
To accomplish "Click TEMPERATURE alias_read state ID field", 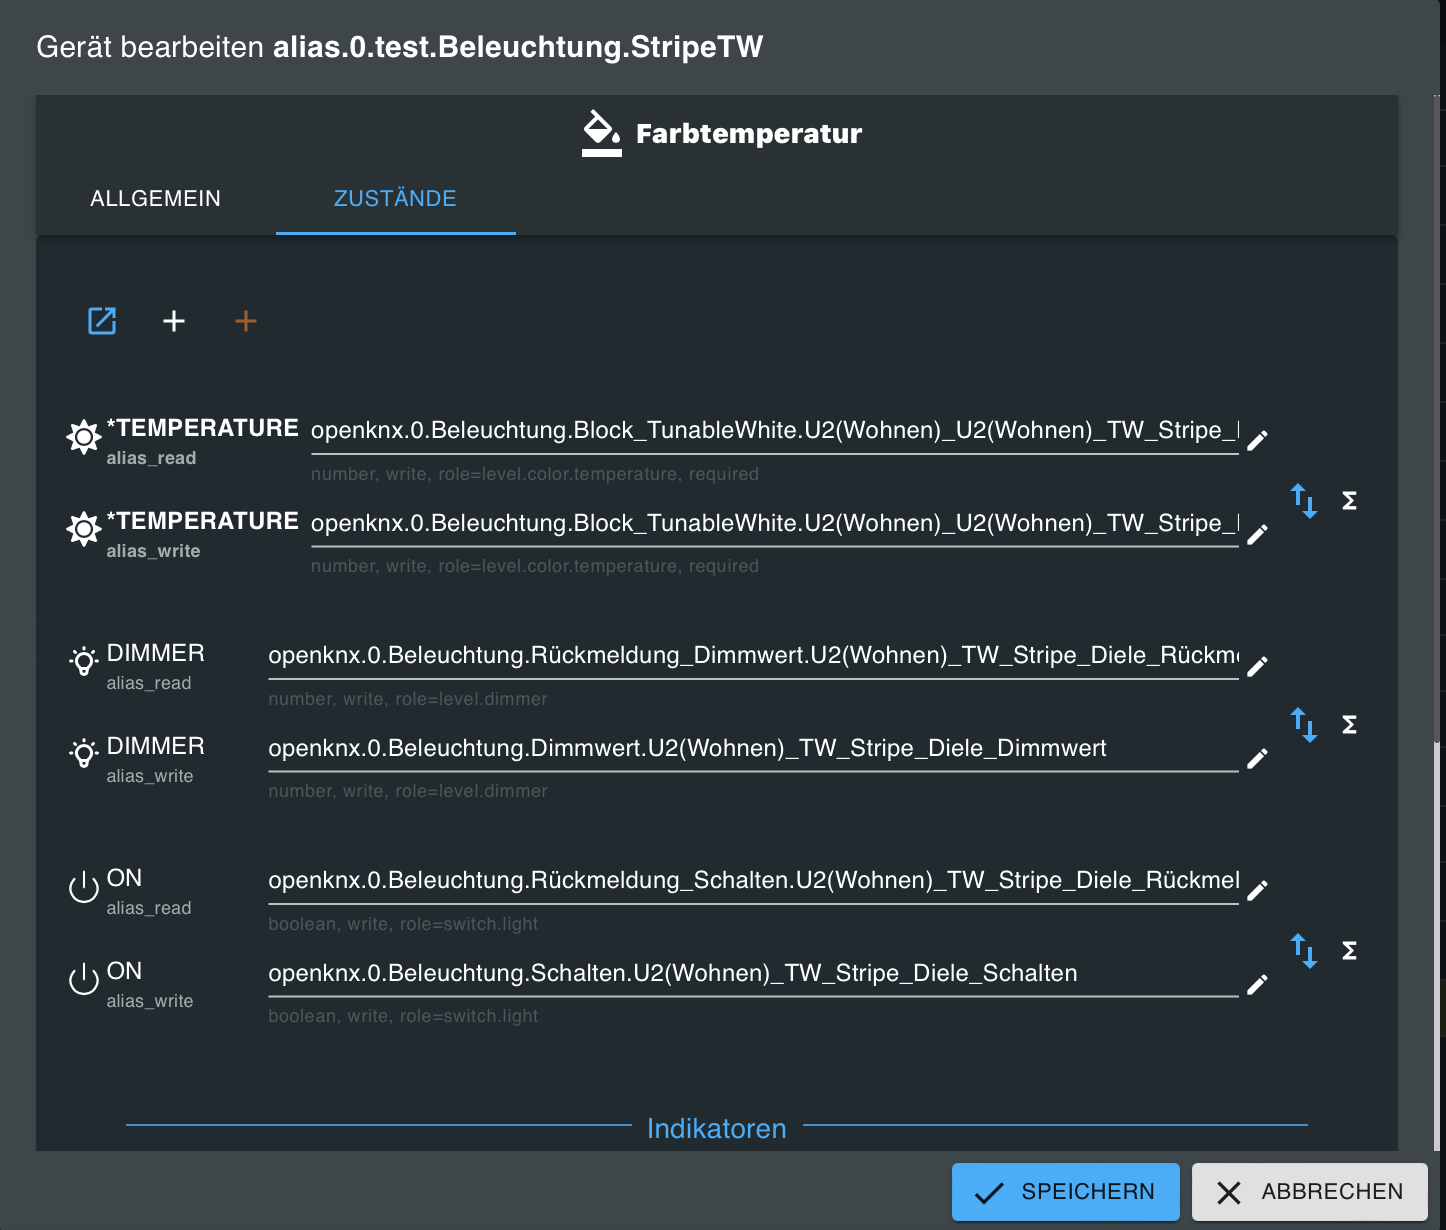I will [775, 431].
